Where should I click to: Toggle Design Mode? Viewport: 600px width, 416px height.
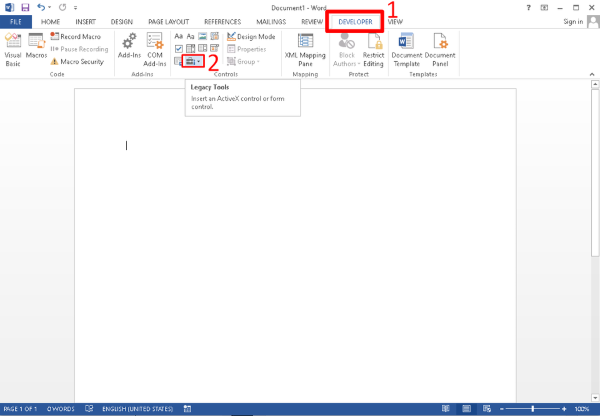point(251,36)
